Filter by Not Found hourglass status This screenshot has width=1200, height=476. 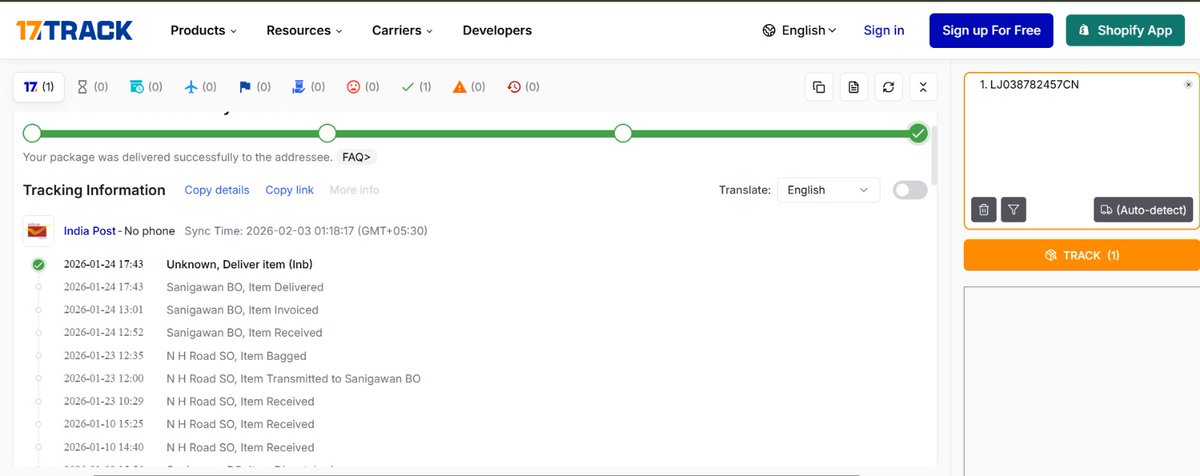[x=93, y=87]
